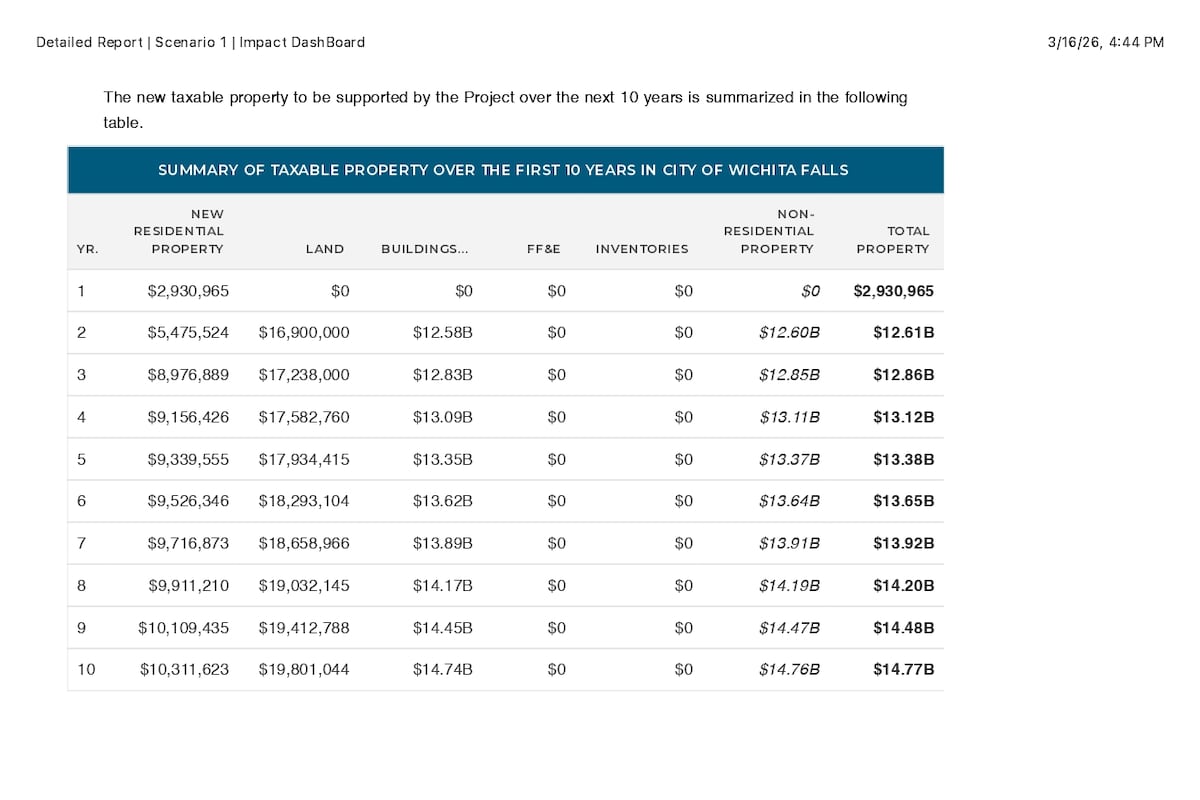Select the Yr. column header
The width and height of the screenshot is (1200, 800).
pos(87,249)
